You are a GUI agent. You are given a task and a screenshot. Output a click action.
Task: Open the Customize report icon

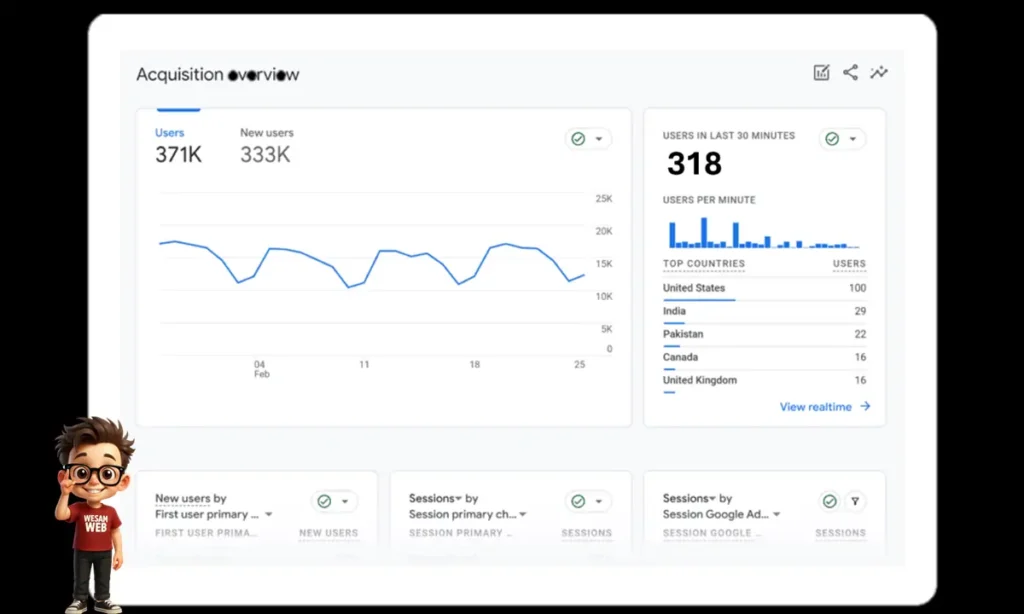coord(821,72)
